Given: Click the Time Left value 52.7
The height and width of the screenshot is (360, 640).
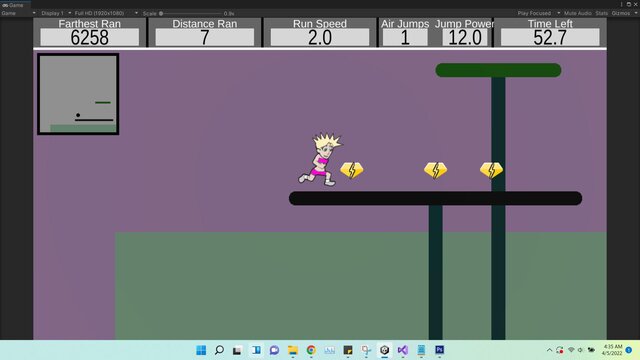Looking at the screenshot, I should (x=550, y=38).
